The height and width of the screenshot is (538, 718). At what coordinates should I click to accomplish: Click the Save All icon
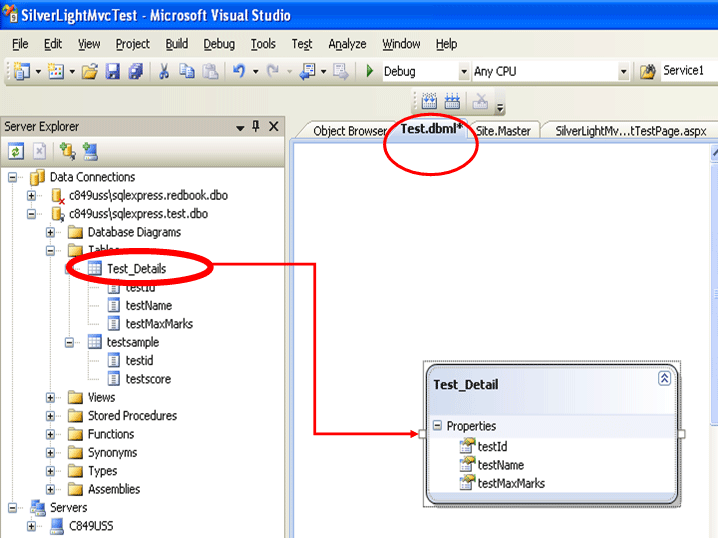(x=136, y=72)
